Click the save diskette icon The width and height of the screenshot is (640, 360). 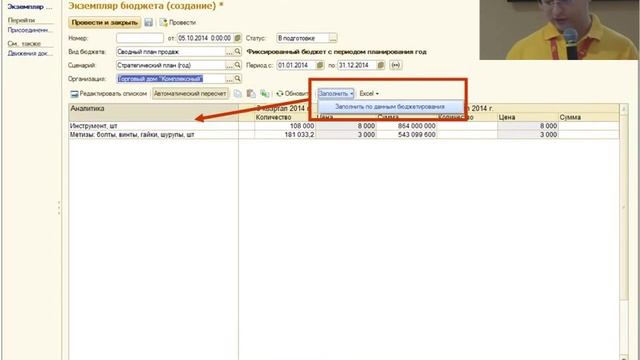click(148, 22)
